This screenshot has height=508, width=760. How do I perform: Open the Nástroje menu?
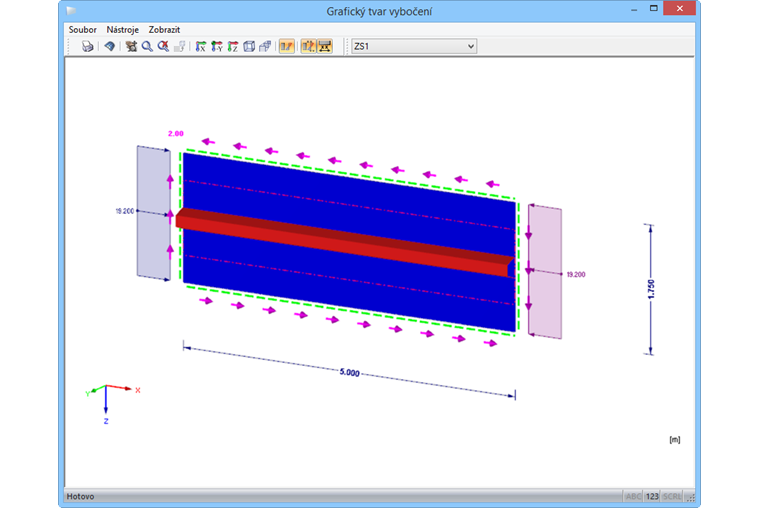(123, 30)
